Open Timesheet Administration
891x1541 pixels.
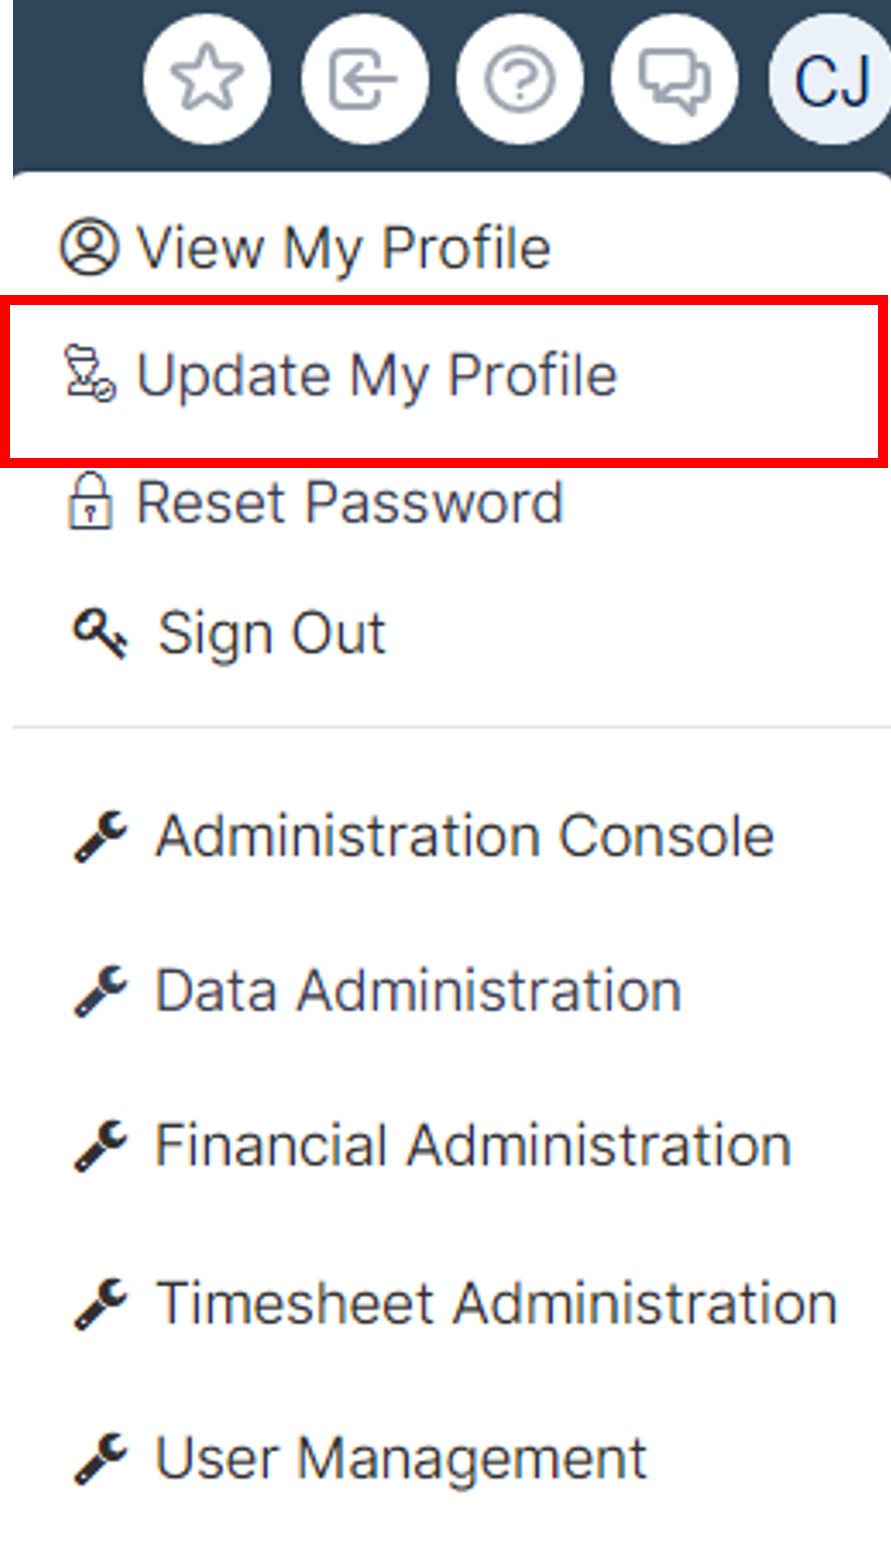click(497, 1303)
